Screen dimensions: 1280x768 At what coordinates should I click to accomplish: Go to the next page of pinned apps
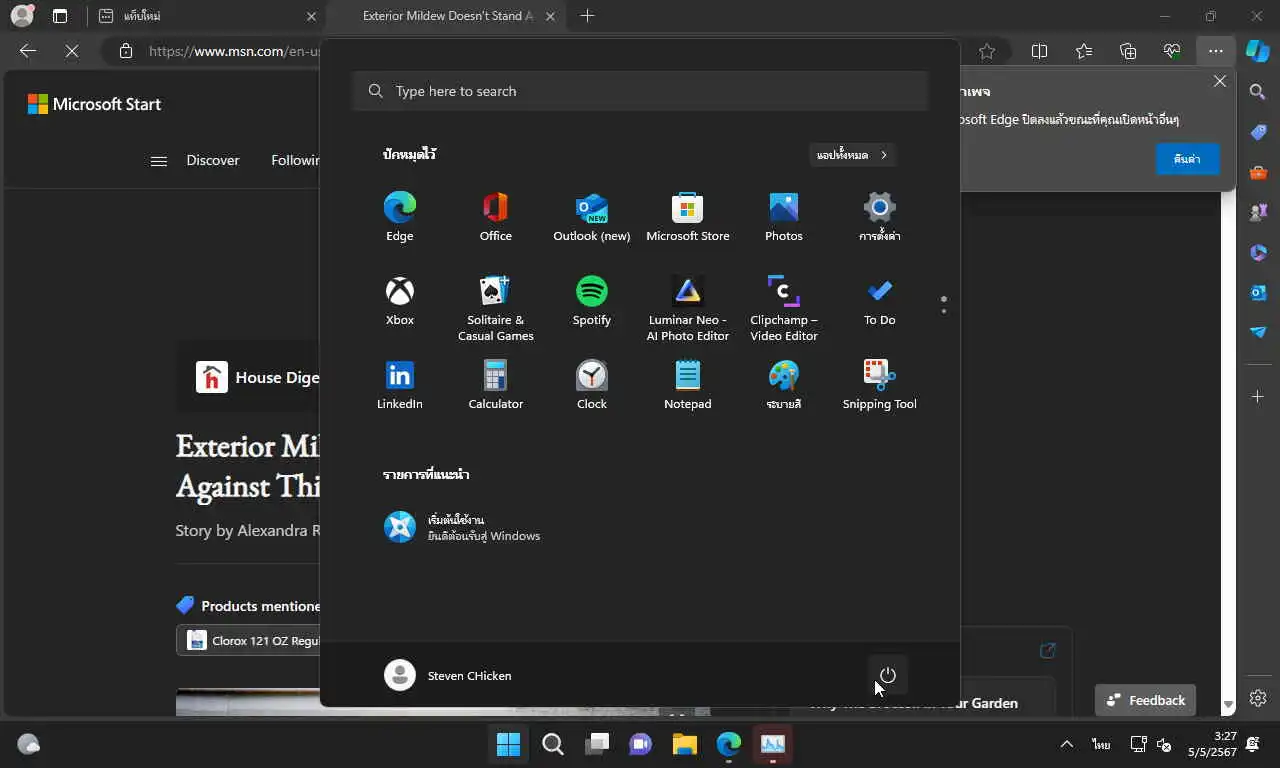943,311
